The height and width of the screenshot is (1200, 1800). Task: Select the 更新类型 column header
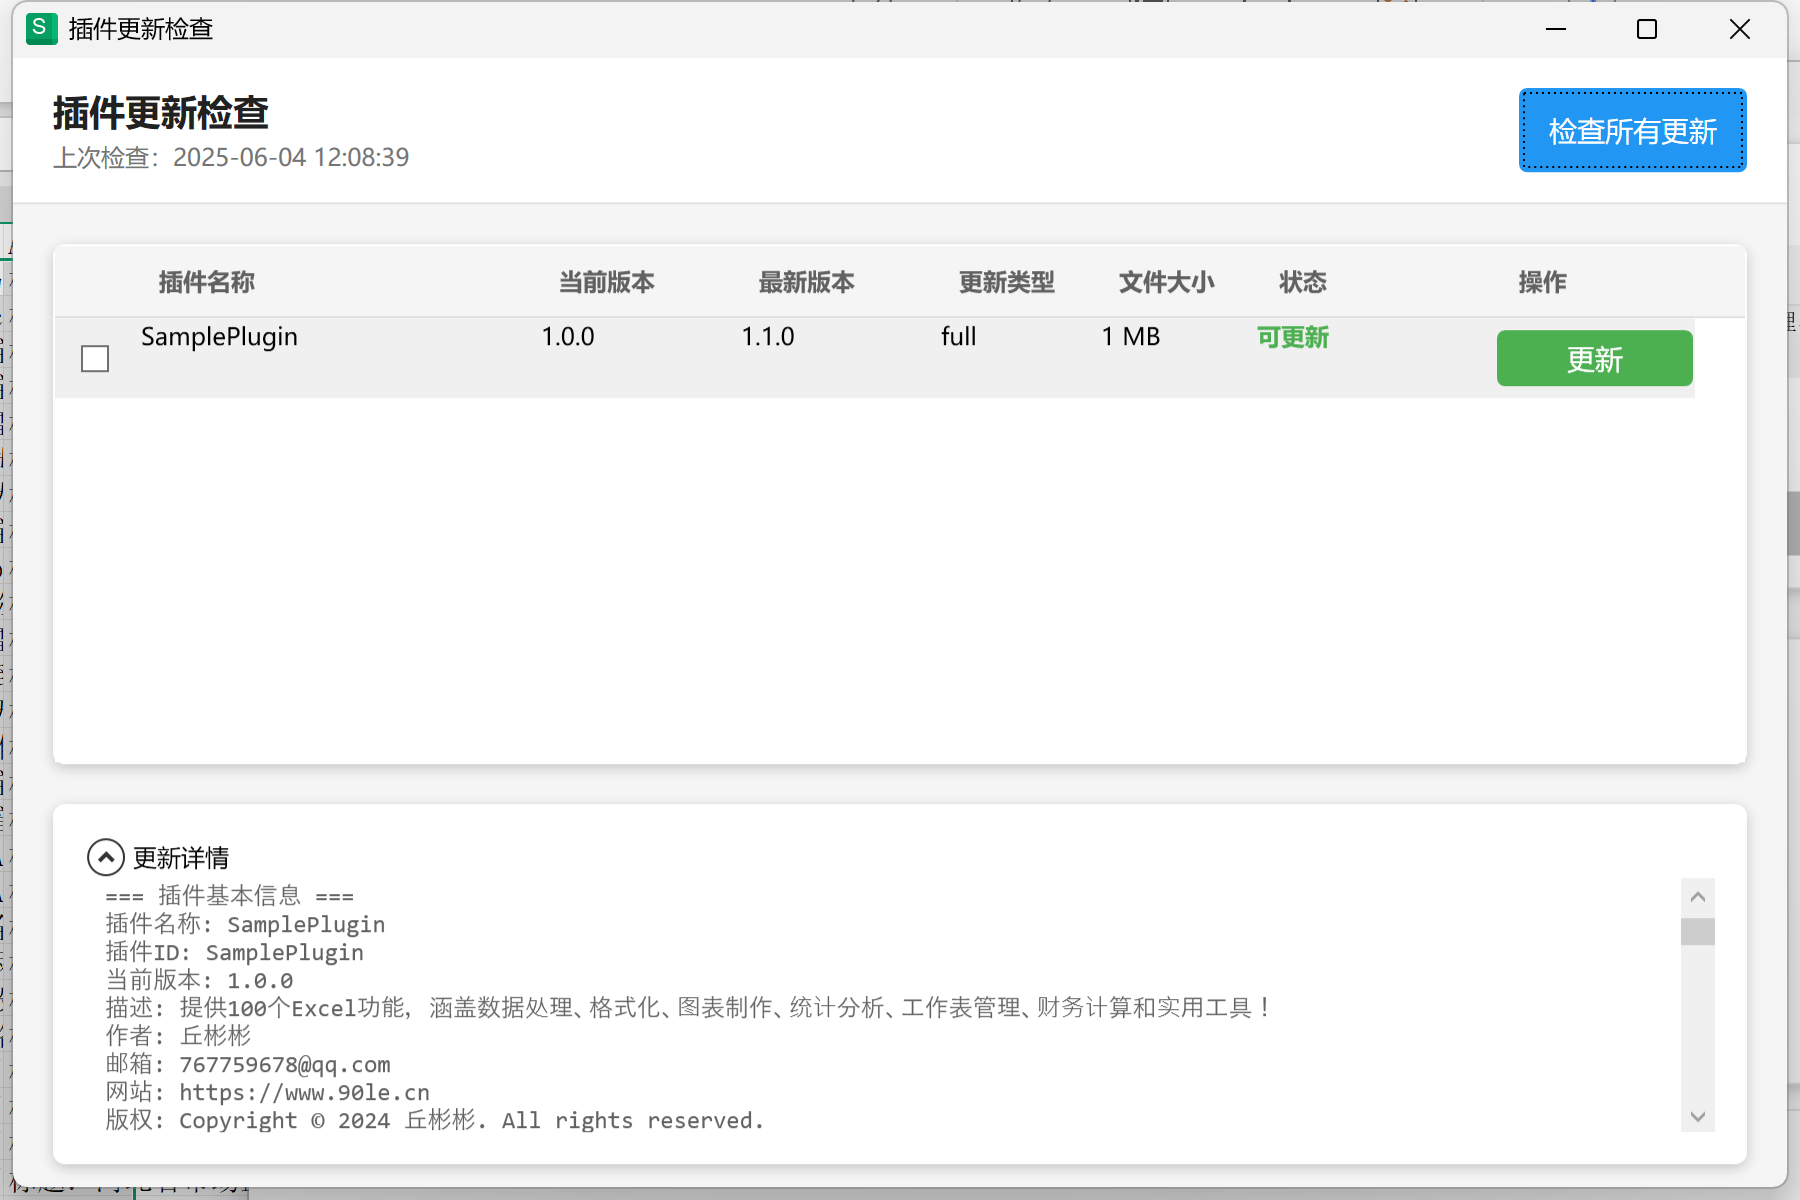(x=1006, y=283)
